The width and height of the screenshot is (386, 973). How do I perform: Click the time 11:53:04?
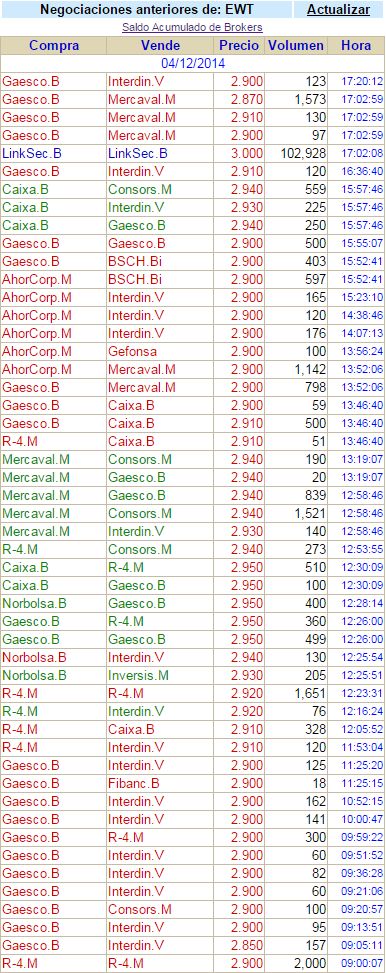tap(362, 747)
